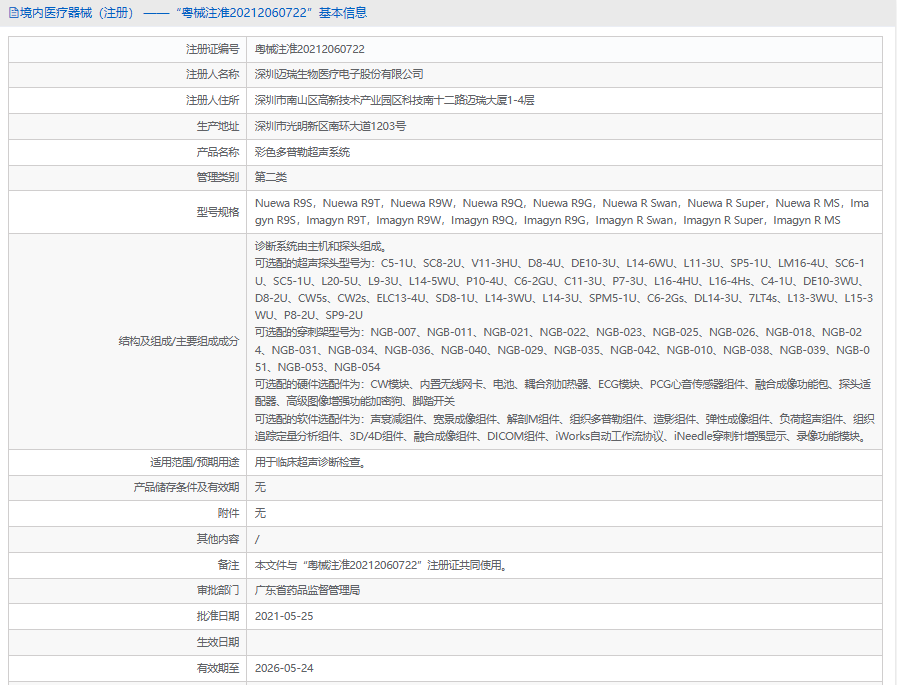Click the 适用范围/预期用途 label
897x685 pixels.
(x=195, y=462)
